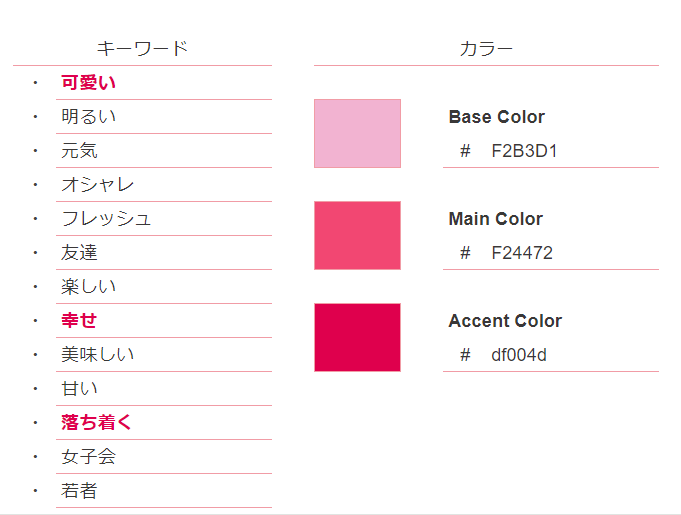681x515 pixels.
Task: Click the highlighted keyword 可愛い
Action: (x=88, y=83)
